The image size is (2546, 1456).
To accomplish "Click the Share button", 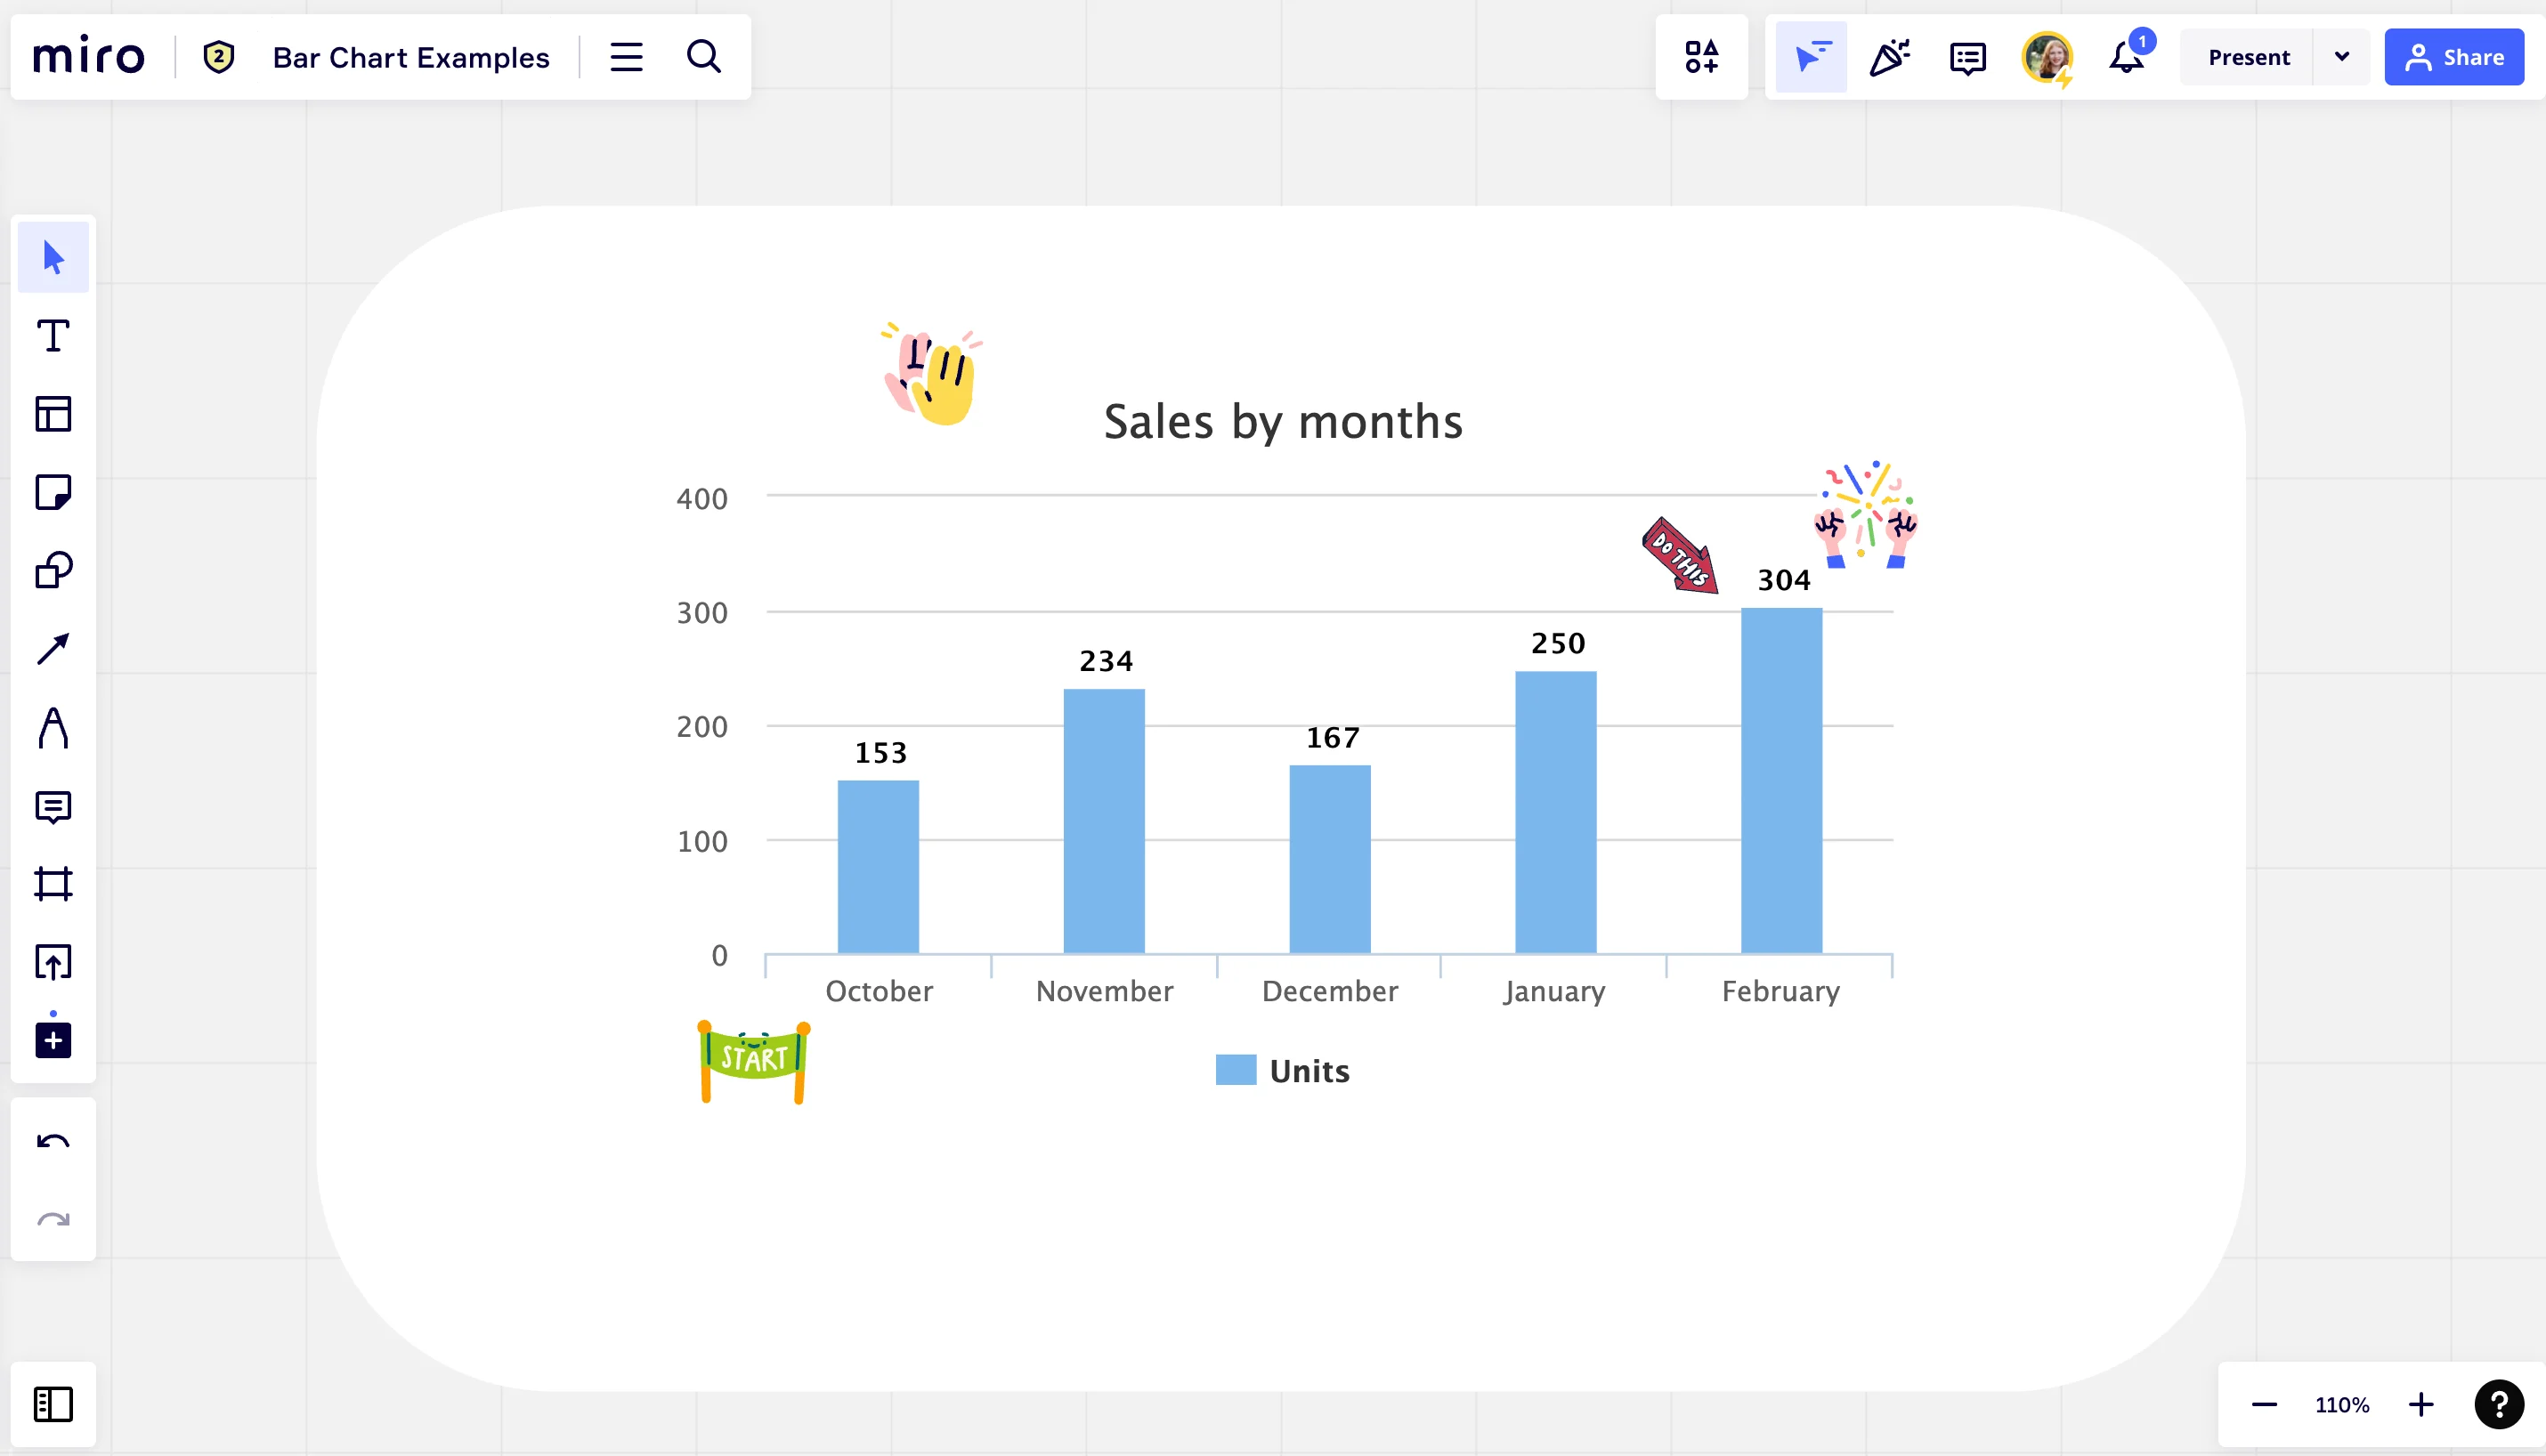I will click(2454, 57).
